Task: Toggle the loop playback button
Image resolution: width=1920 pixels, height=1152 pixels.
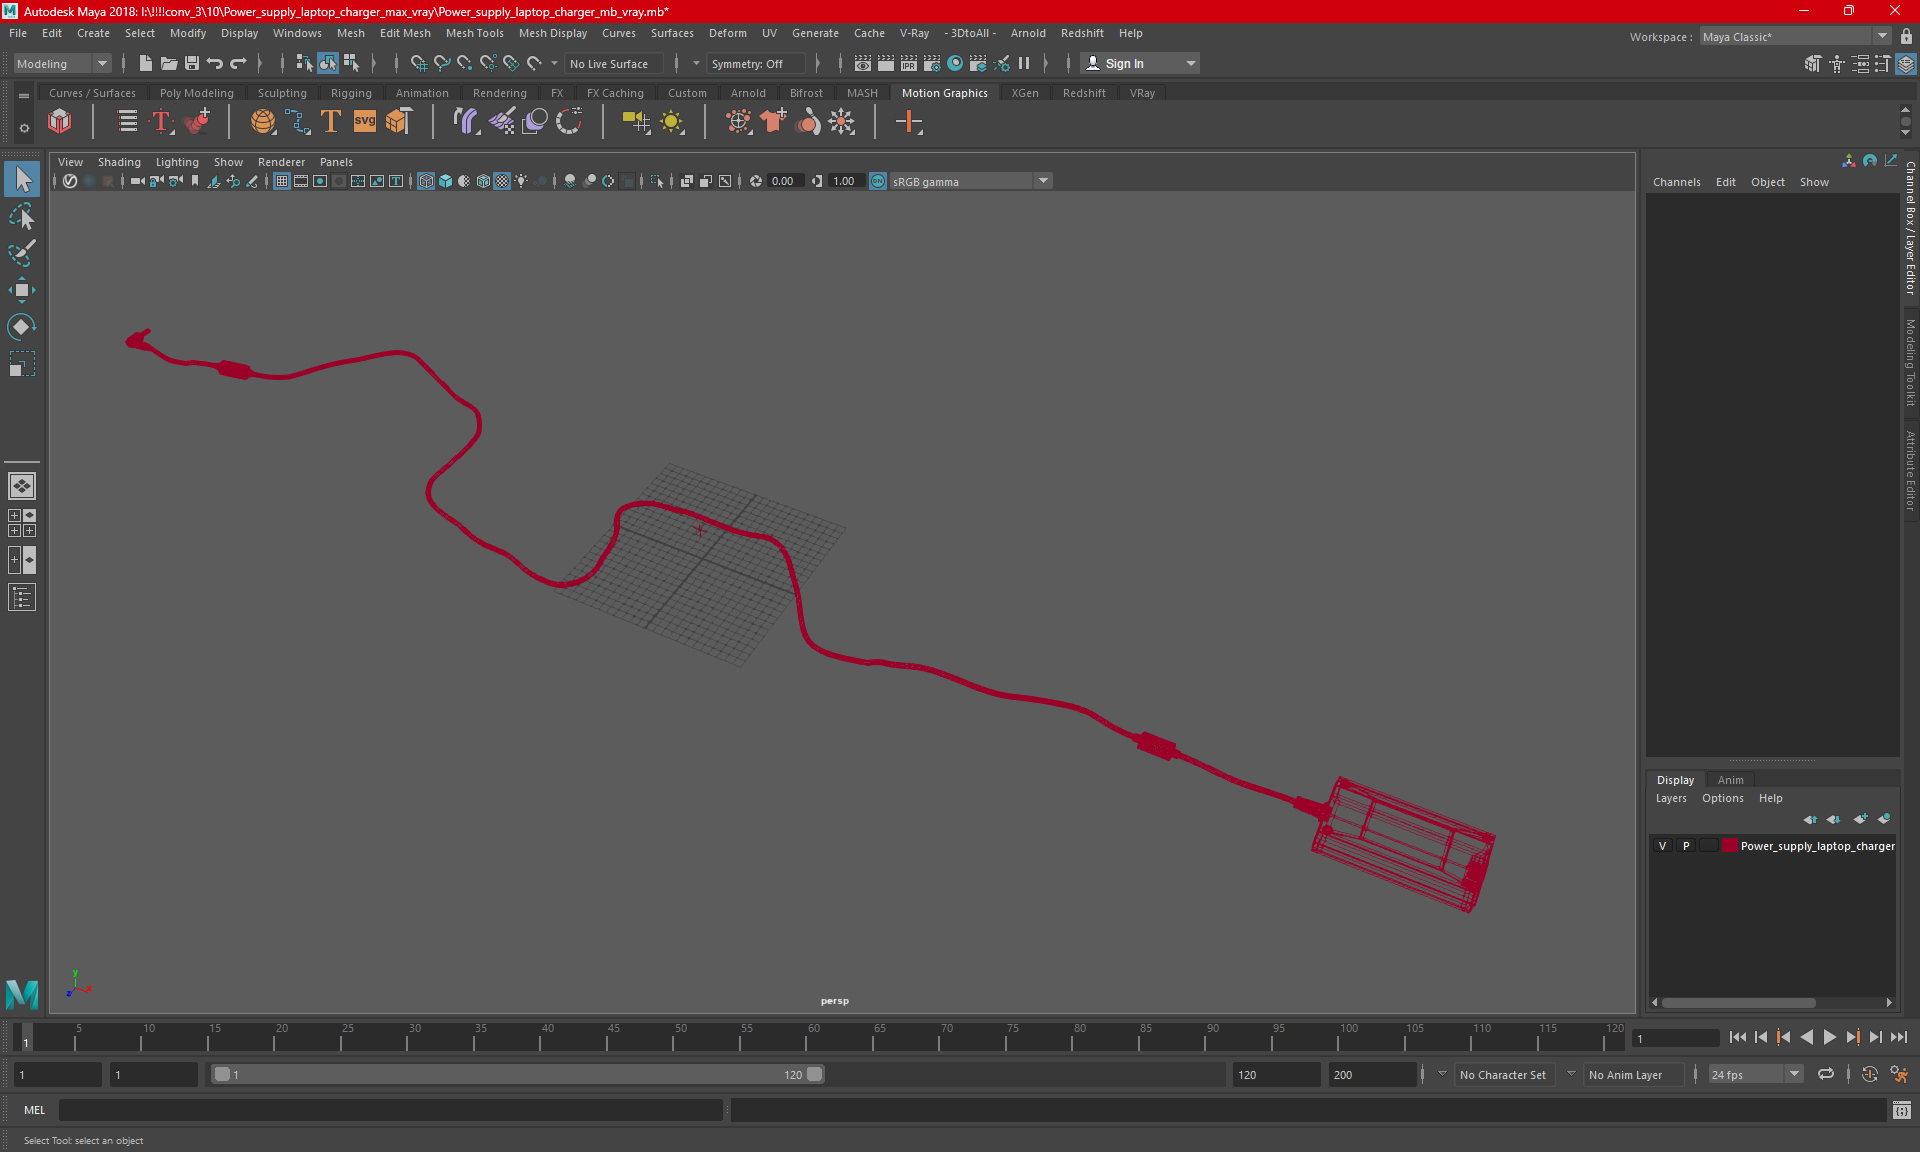Action: pyautogui.click(x=1826, y=1074)
